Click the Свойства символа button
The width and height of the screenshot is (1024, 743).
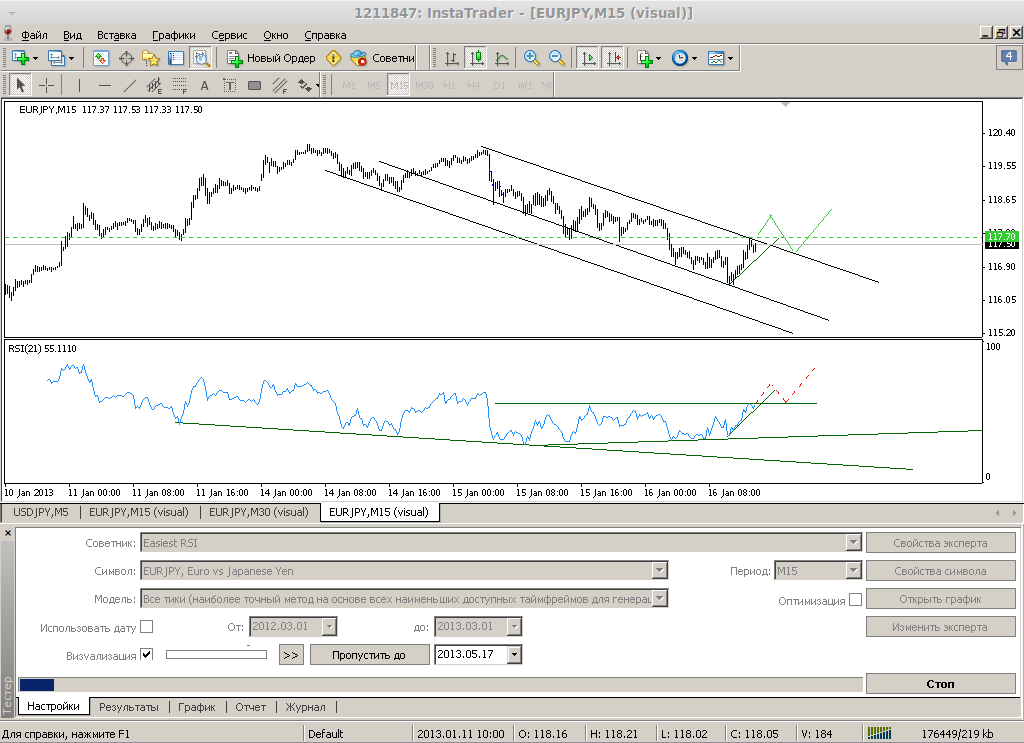pos(940,571)
